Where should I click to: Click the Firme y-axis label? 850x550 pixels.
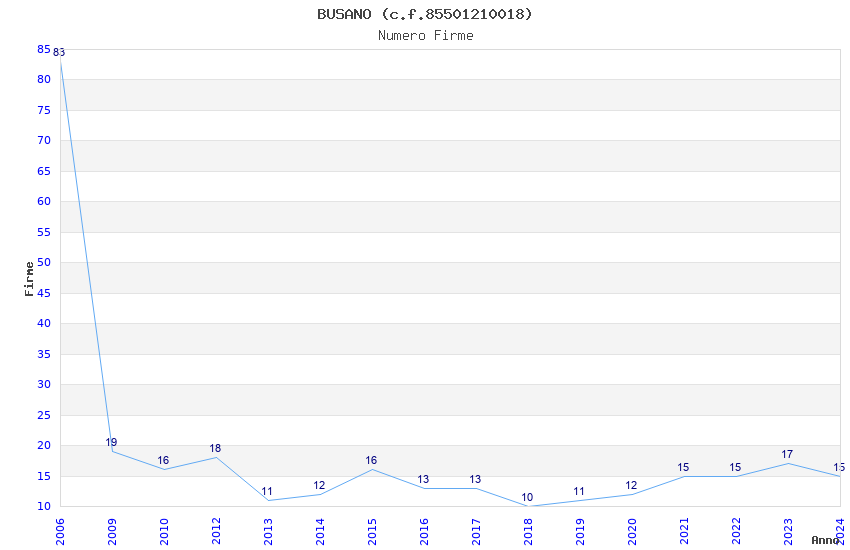29,279
